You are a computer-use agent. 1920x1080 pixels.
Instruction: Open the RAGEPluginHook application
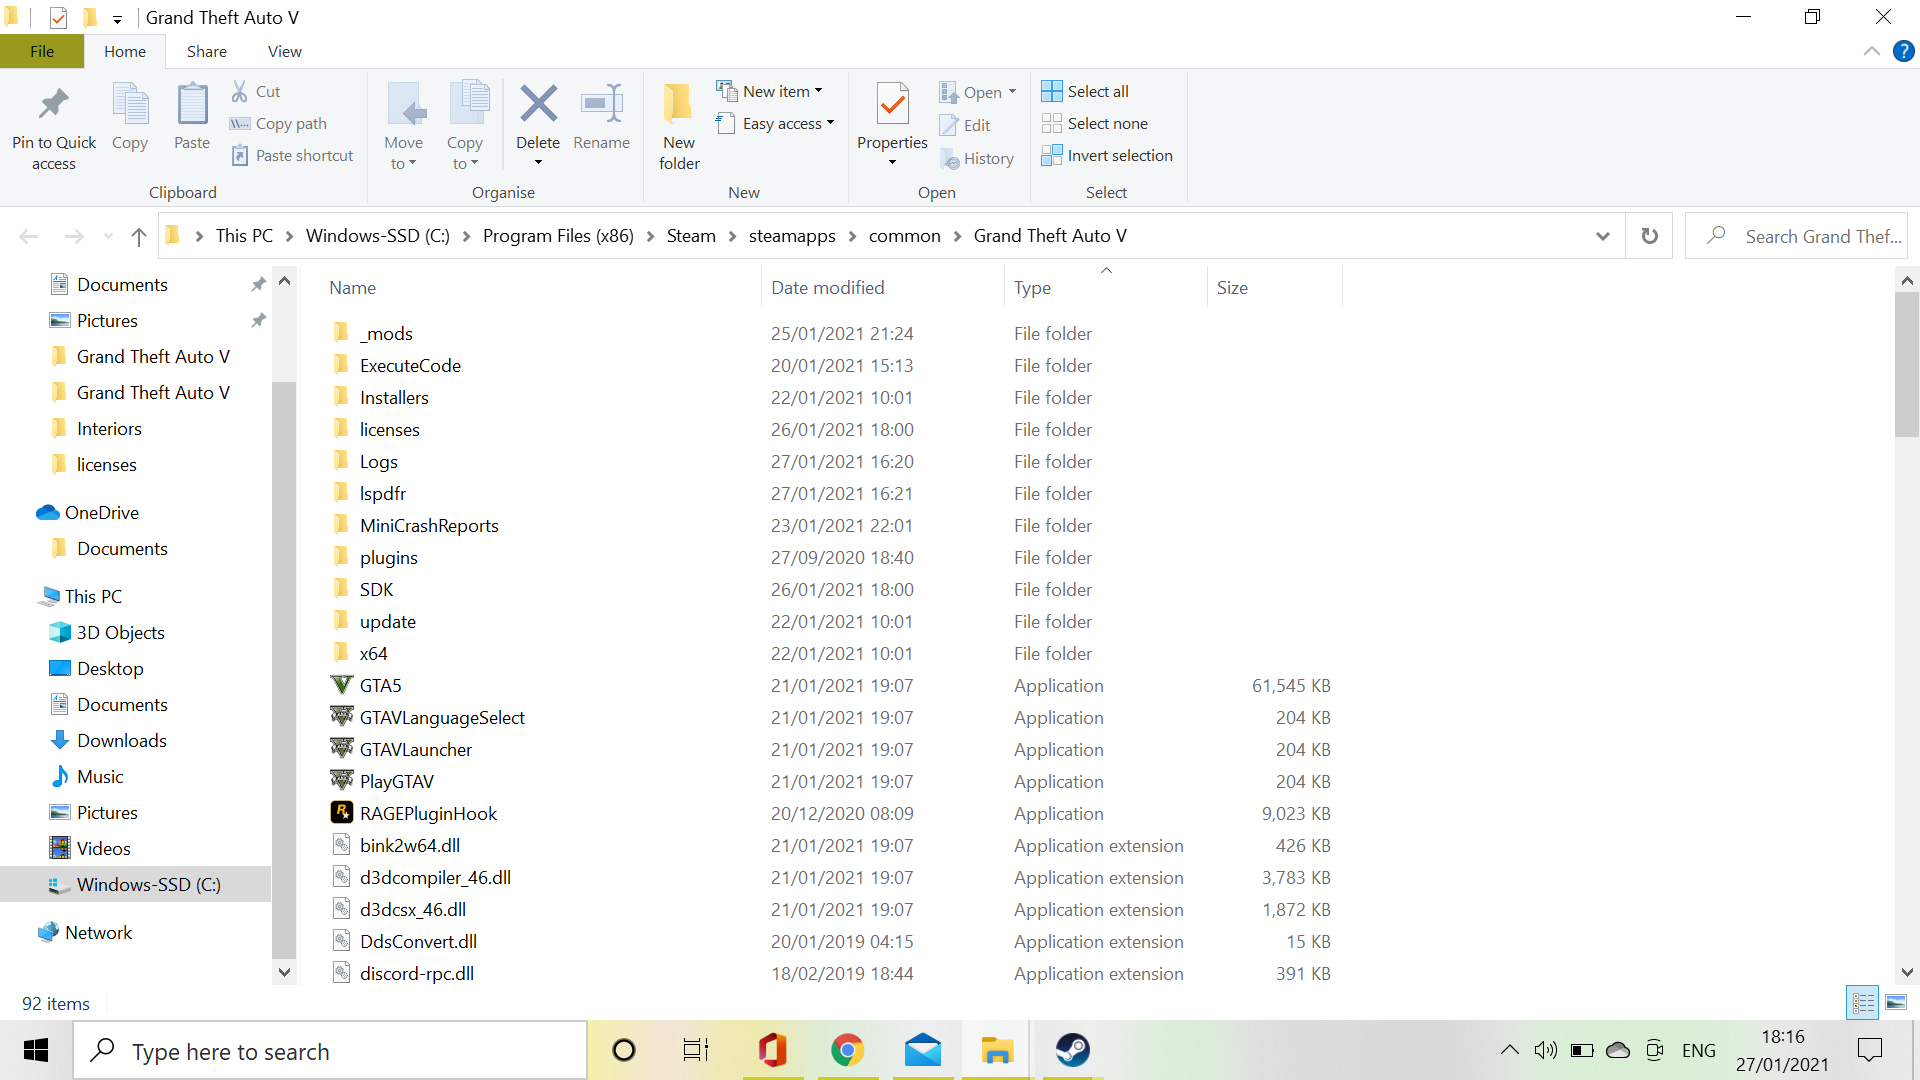tap(428, 813)
